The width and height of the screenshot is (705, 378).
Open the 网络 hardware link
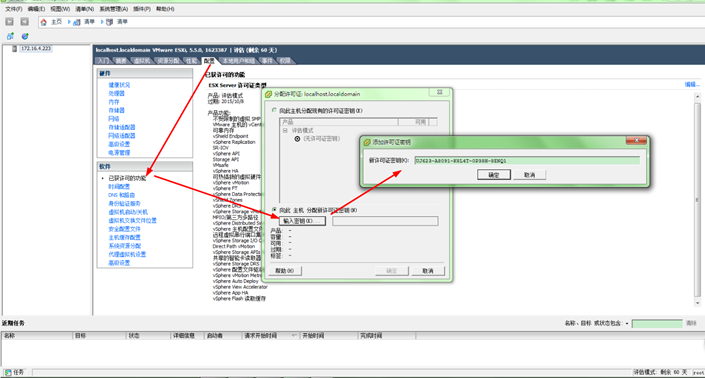pyautogui.click(x=113, y=119)
